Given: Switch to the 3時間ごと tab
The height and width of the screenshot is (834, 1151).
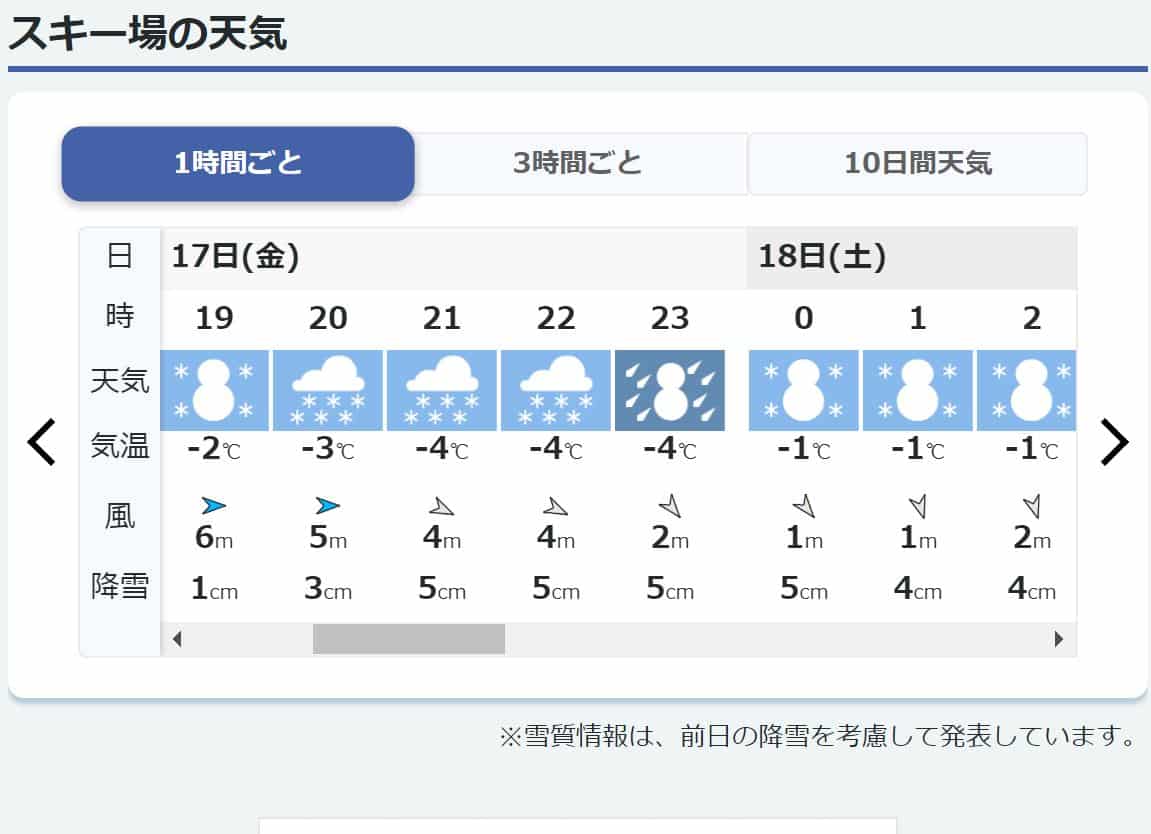Looking at the screenshot, I should (578, 164).
